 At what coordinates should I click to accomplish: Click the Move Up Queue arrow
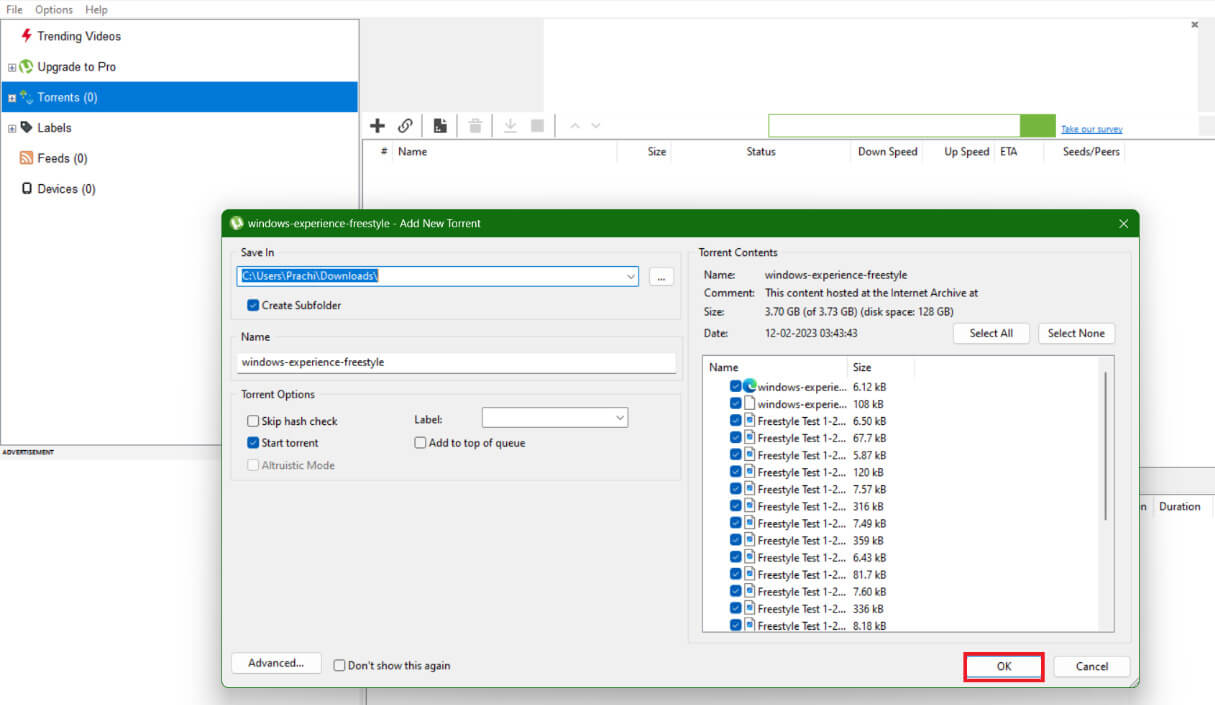574,126
